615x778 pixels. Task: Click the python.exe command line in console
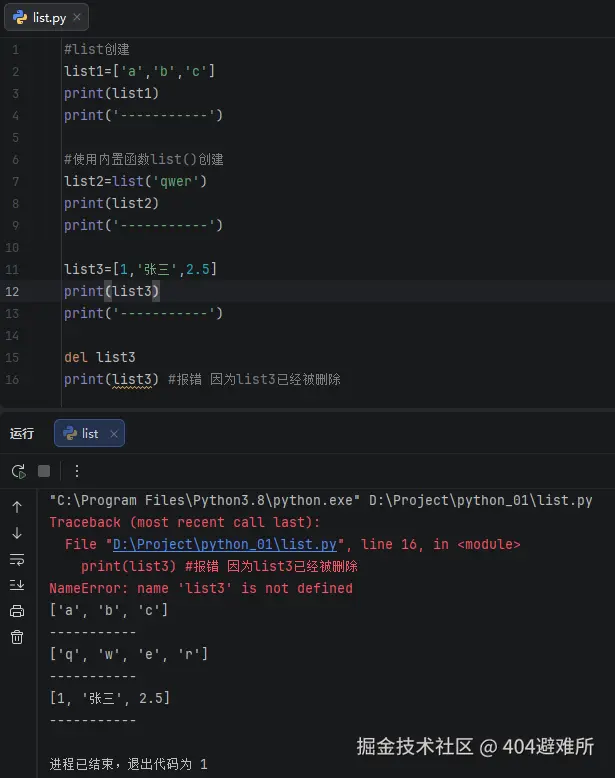coord(321,500)
